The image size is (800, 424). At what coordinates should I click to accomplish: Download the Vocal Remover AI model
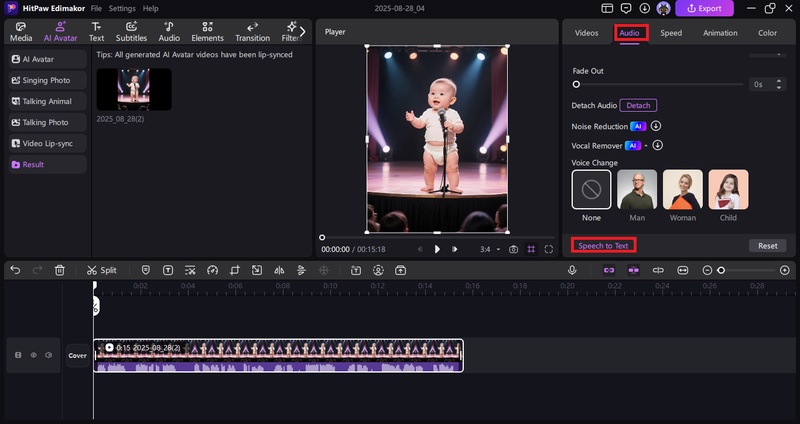[658, 145]
